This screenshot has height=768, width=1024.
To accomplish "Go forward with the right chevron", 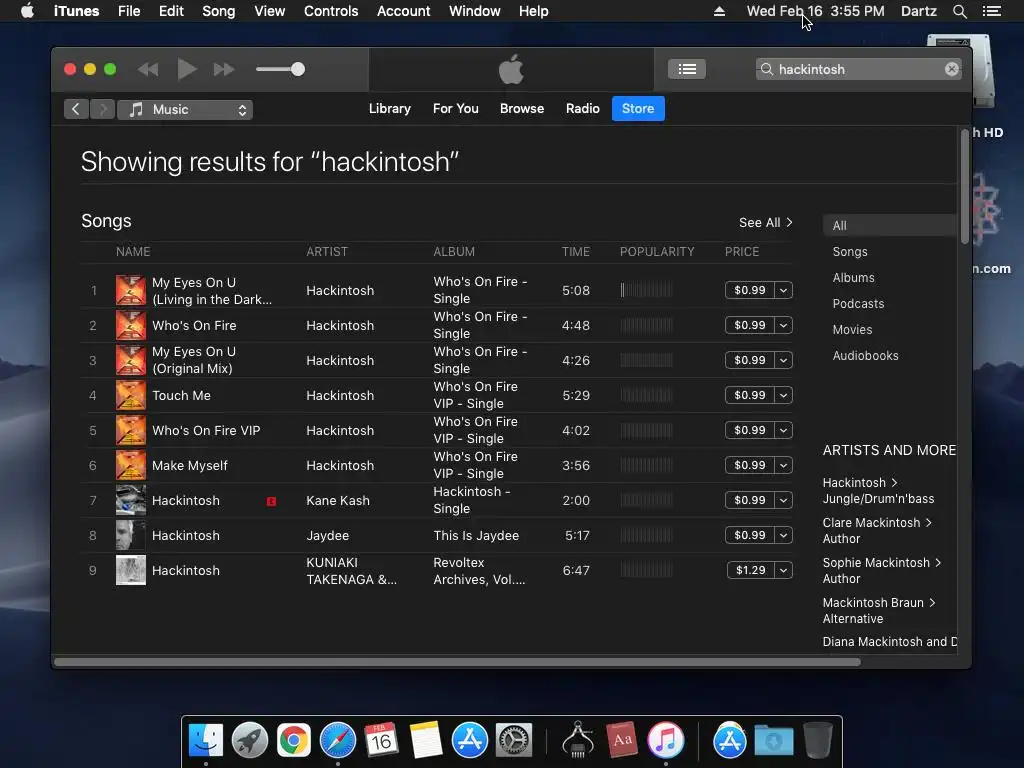I will [x=102, y=109].
